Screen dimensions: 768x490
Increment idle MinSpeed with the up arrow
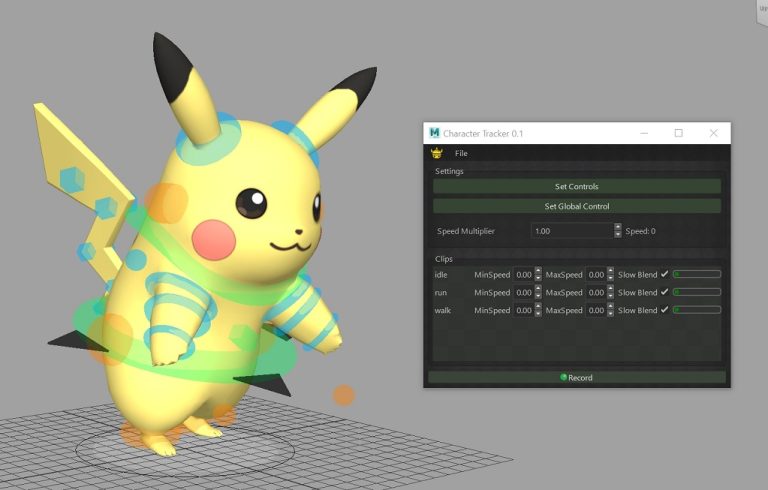pos(538,271)
